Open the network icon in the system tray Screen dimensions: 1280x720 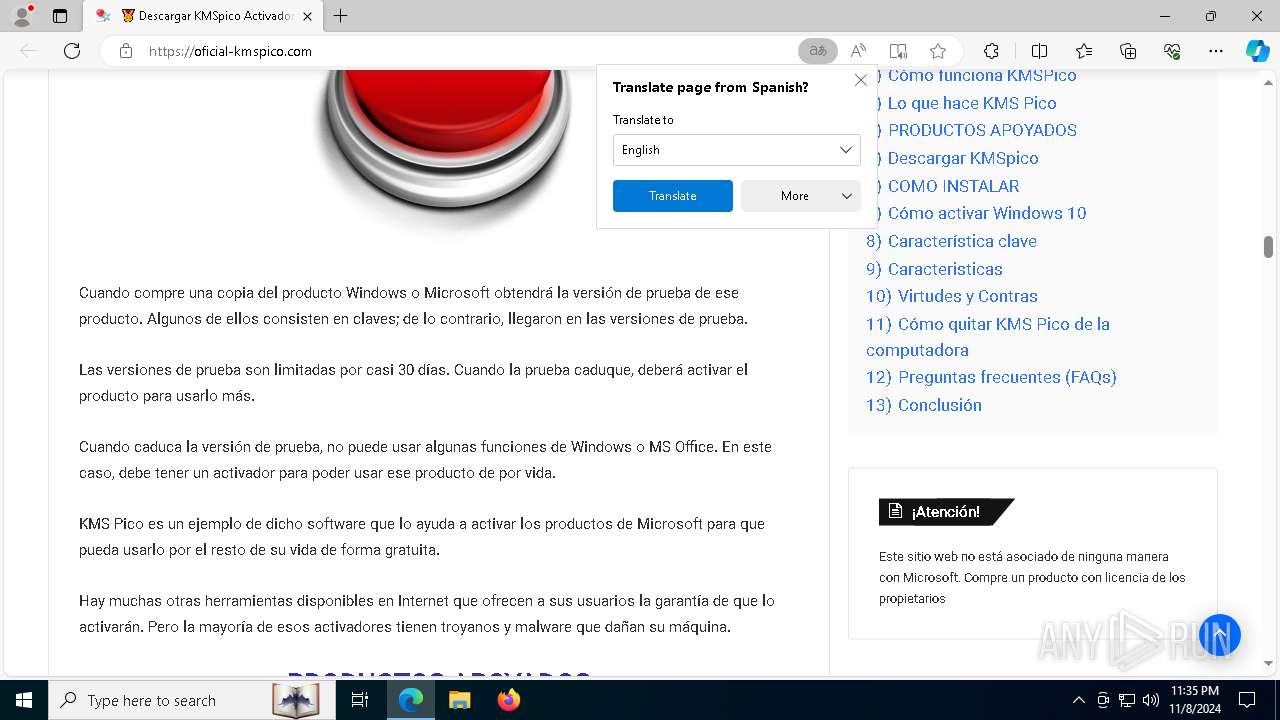[1127, 700]
